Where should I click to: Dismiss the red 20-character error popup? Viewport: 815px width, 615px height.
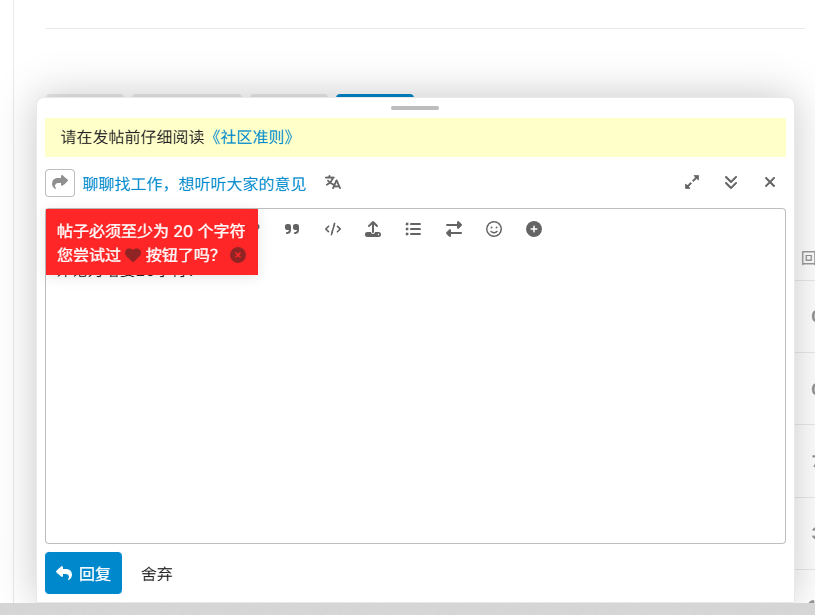238,255
